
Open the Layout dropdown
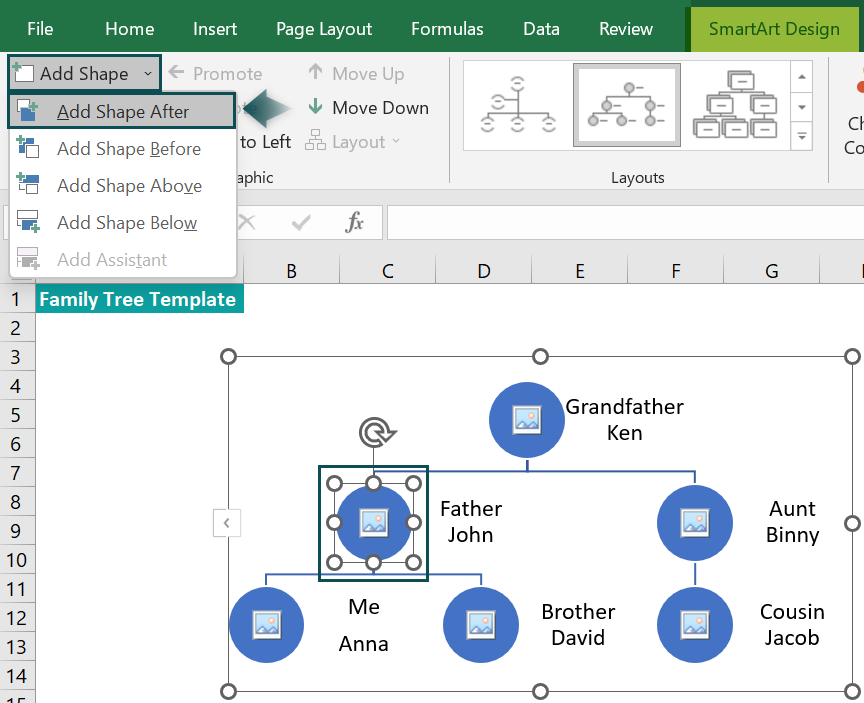353,142
